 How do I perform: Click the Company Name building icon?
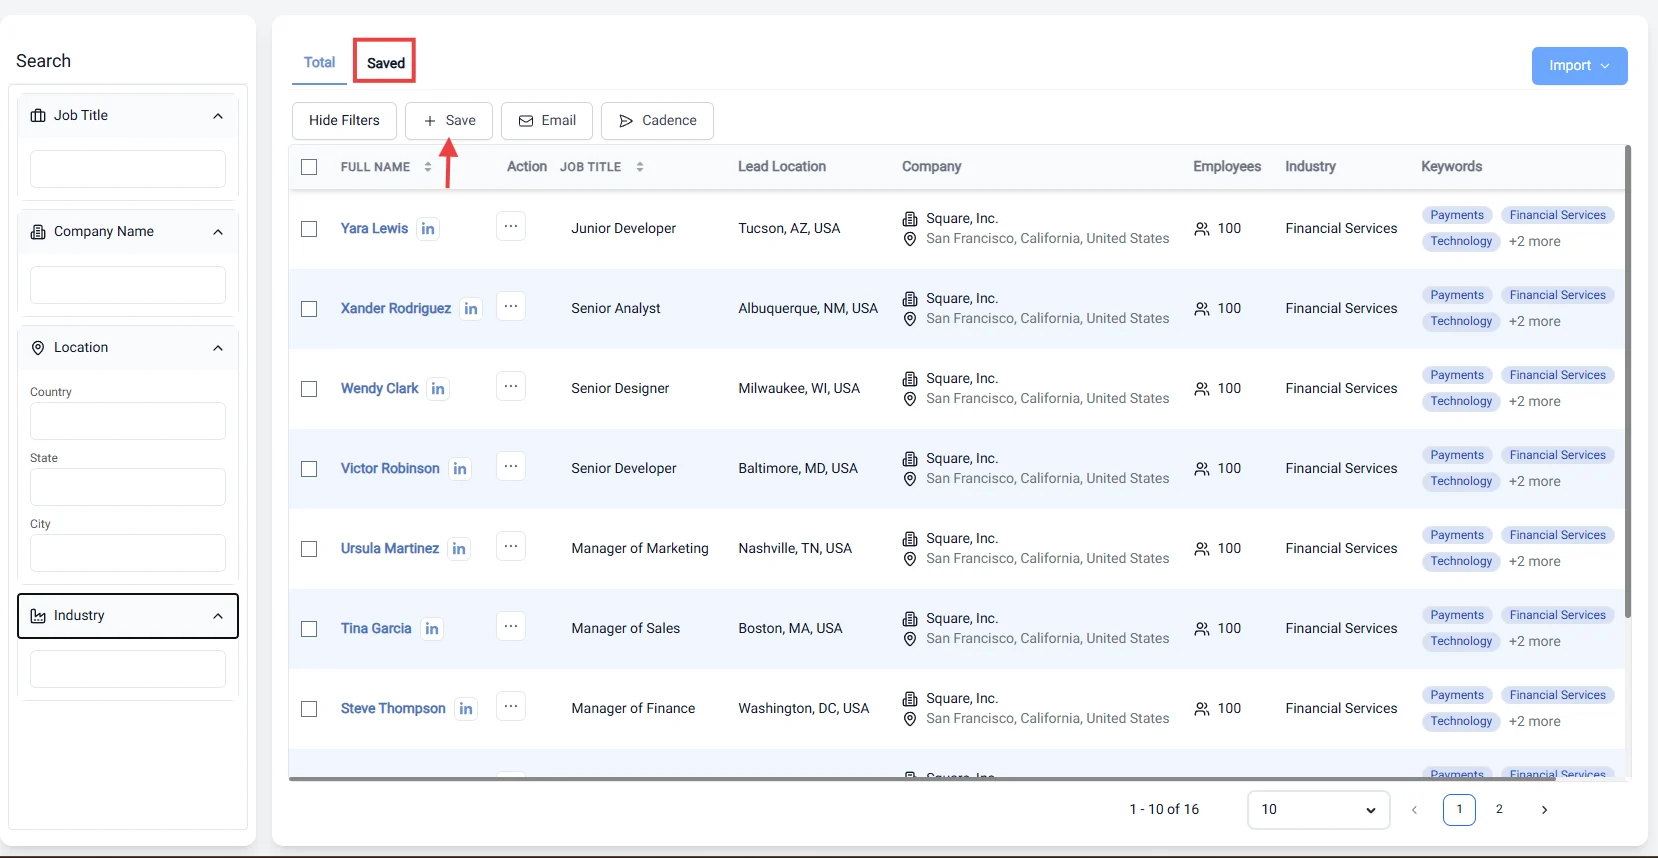coord(38,232)
